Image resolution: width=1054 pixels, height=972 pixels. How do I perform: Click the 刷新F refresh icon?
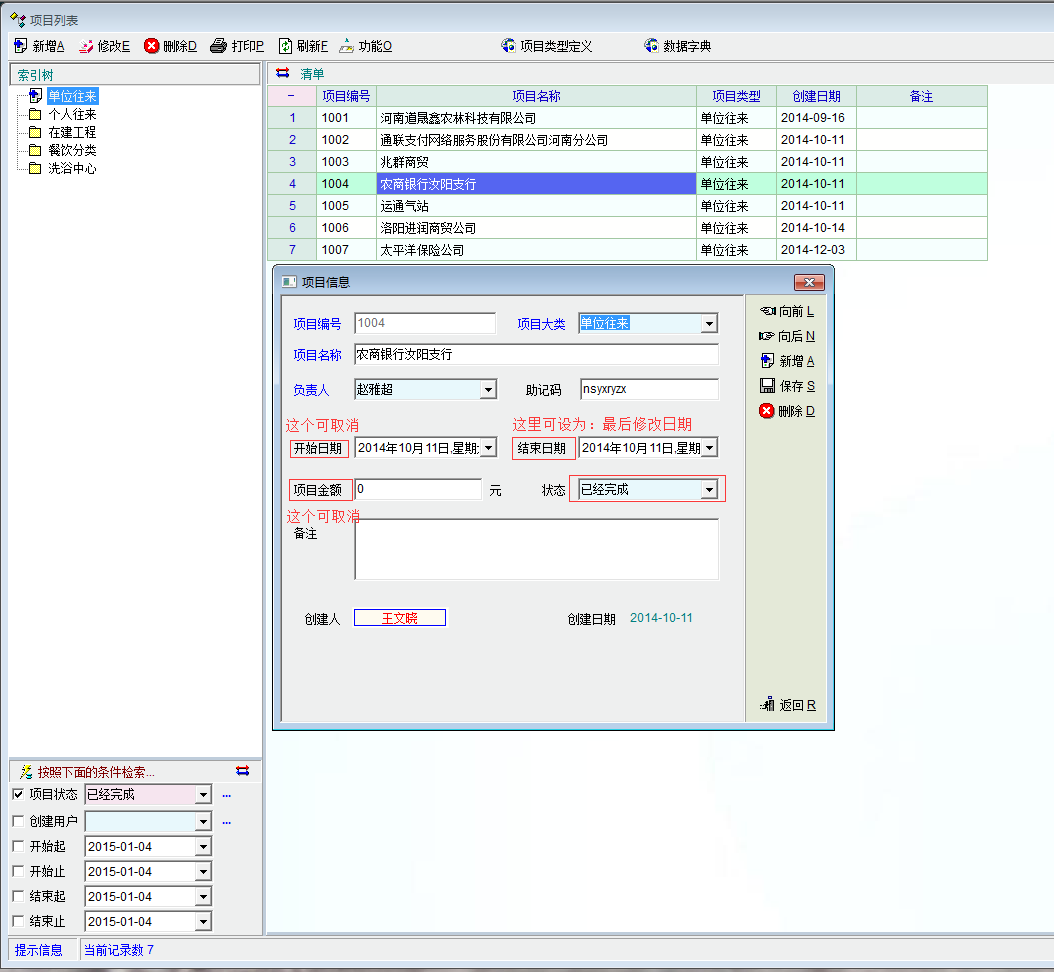pos(285,46)
